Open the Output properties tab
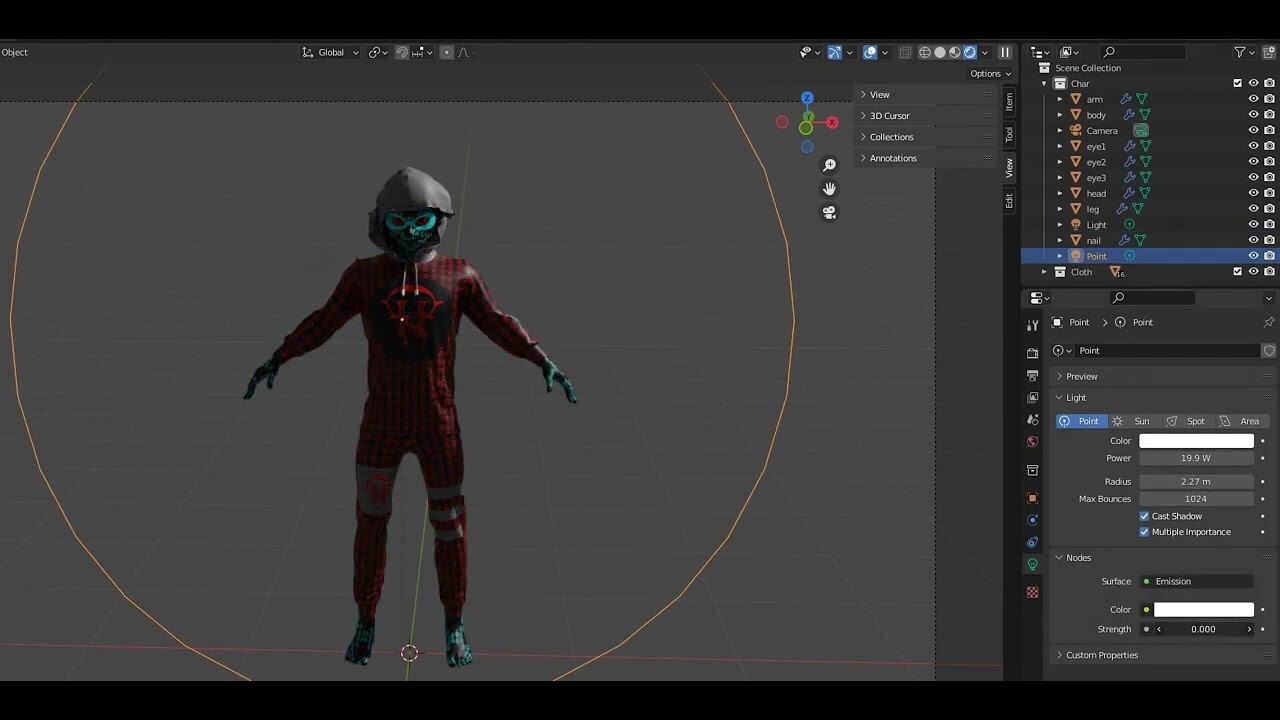 [x=1033, y=376]
